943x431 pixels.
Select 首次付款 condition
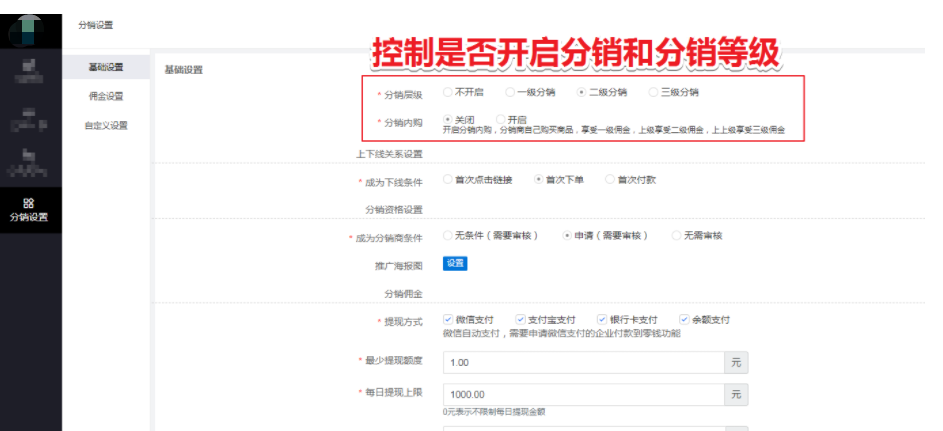(610, 179)
